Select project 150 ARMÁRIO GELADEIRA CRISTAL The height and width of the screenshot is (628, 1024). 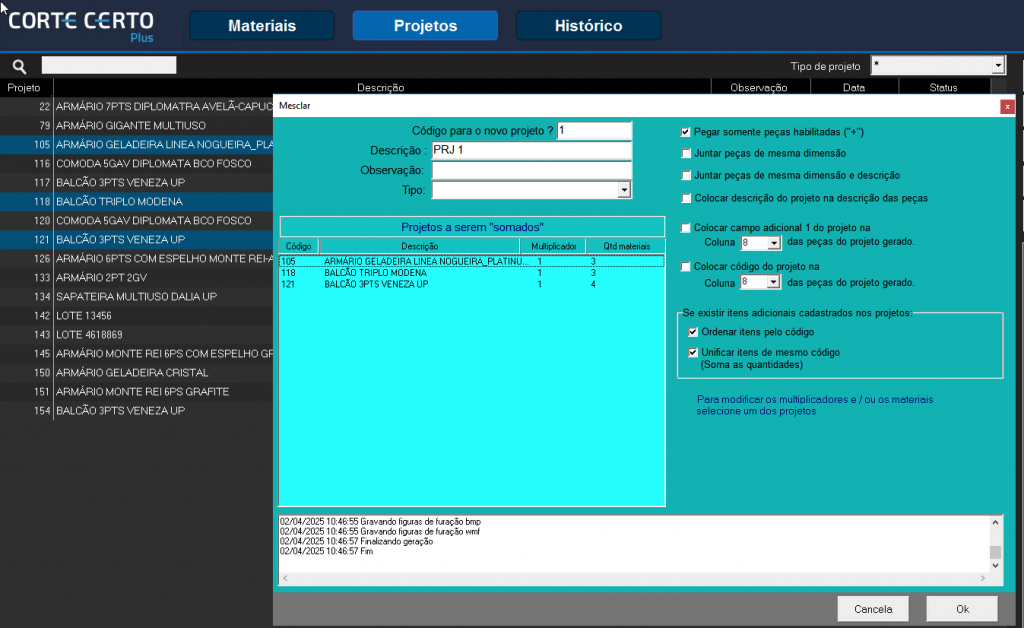click(x=136, y=372)
